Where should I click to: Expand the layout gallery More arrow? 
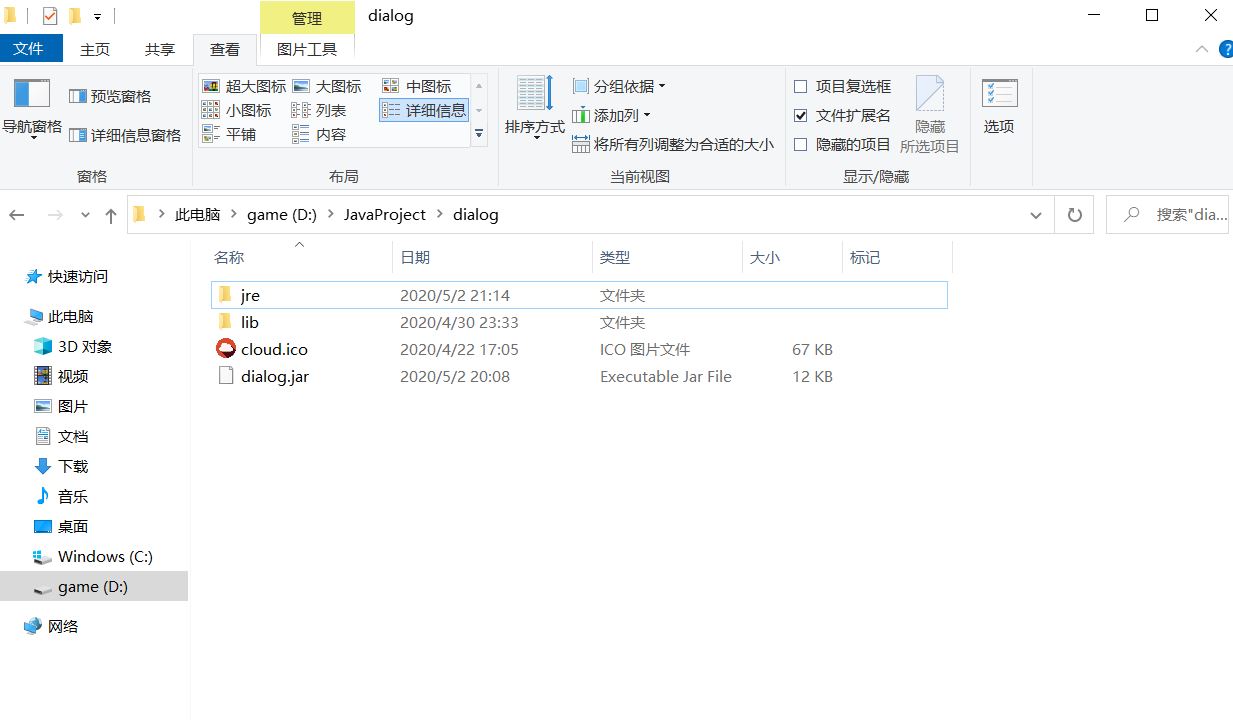point(479,133)
